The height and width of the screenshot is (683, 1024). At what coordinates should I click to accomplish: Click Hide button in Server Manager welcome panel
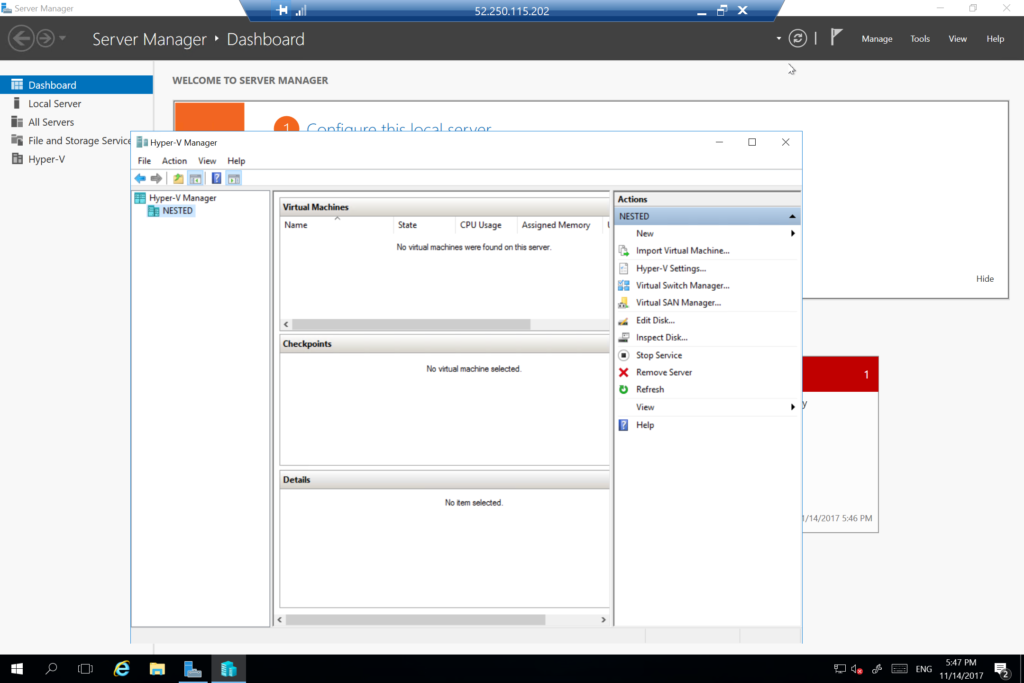[984, 279]
